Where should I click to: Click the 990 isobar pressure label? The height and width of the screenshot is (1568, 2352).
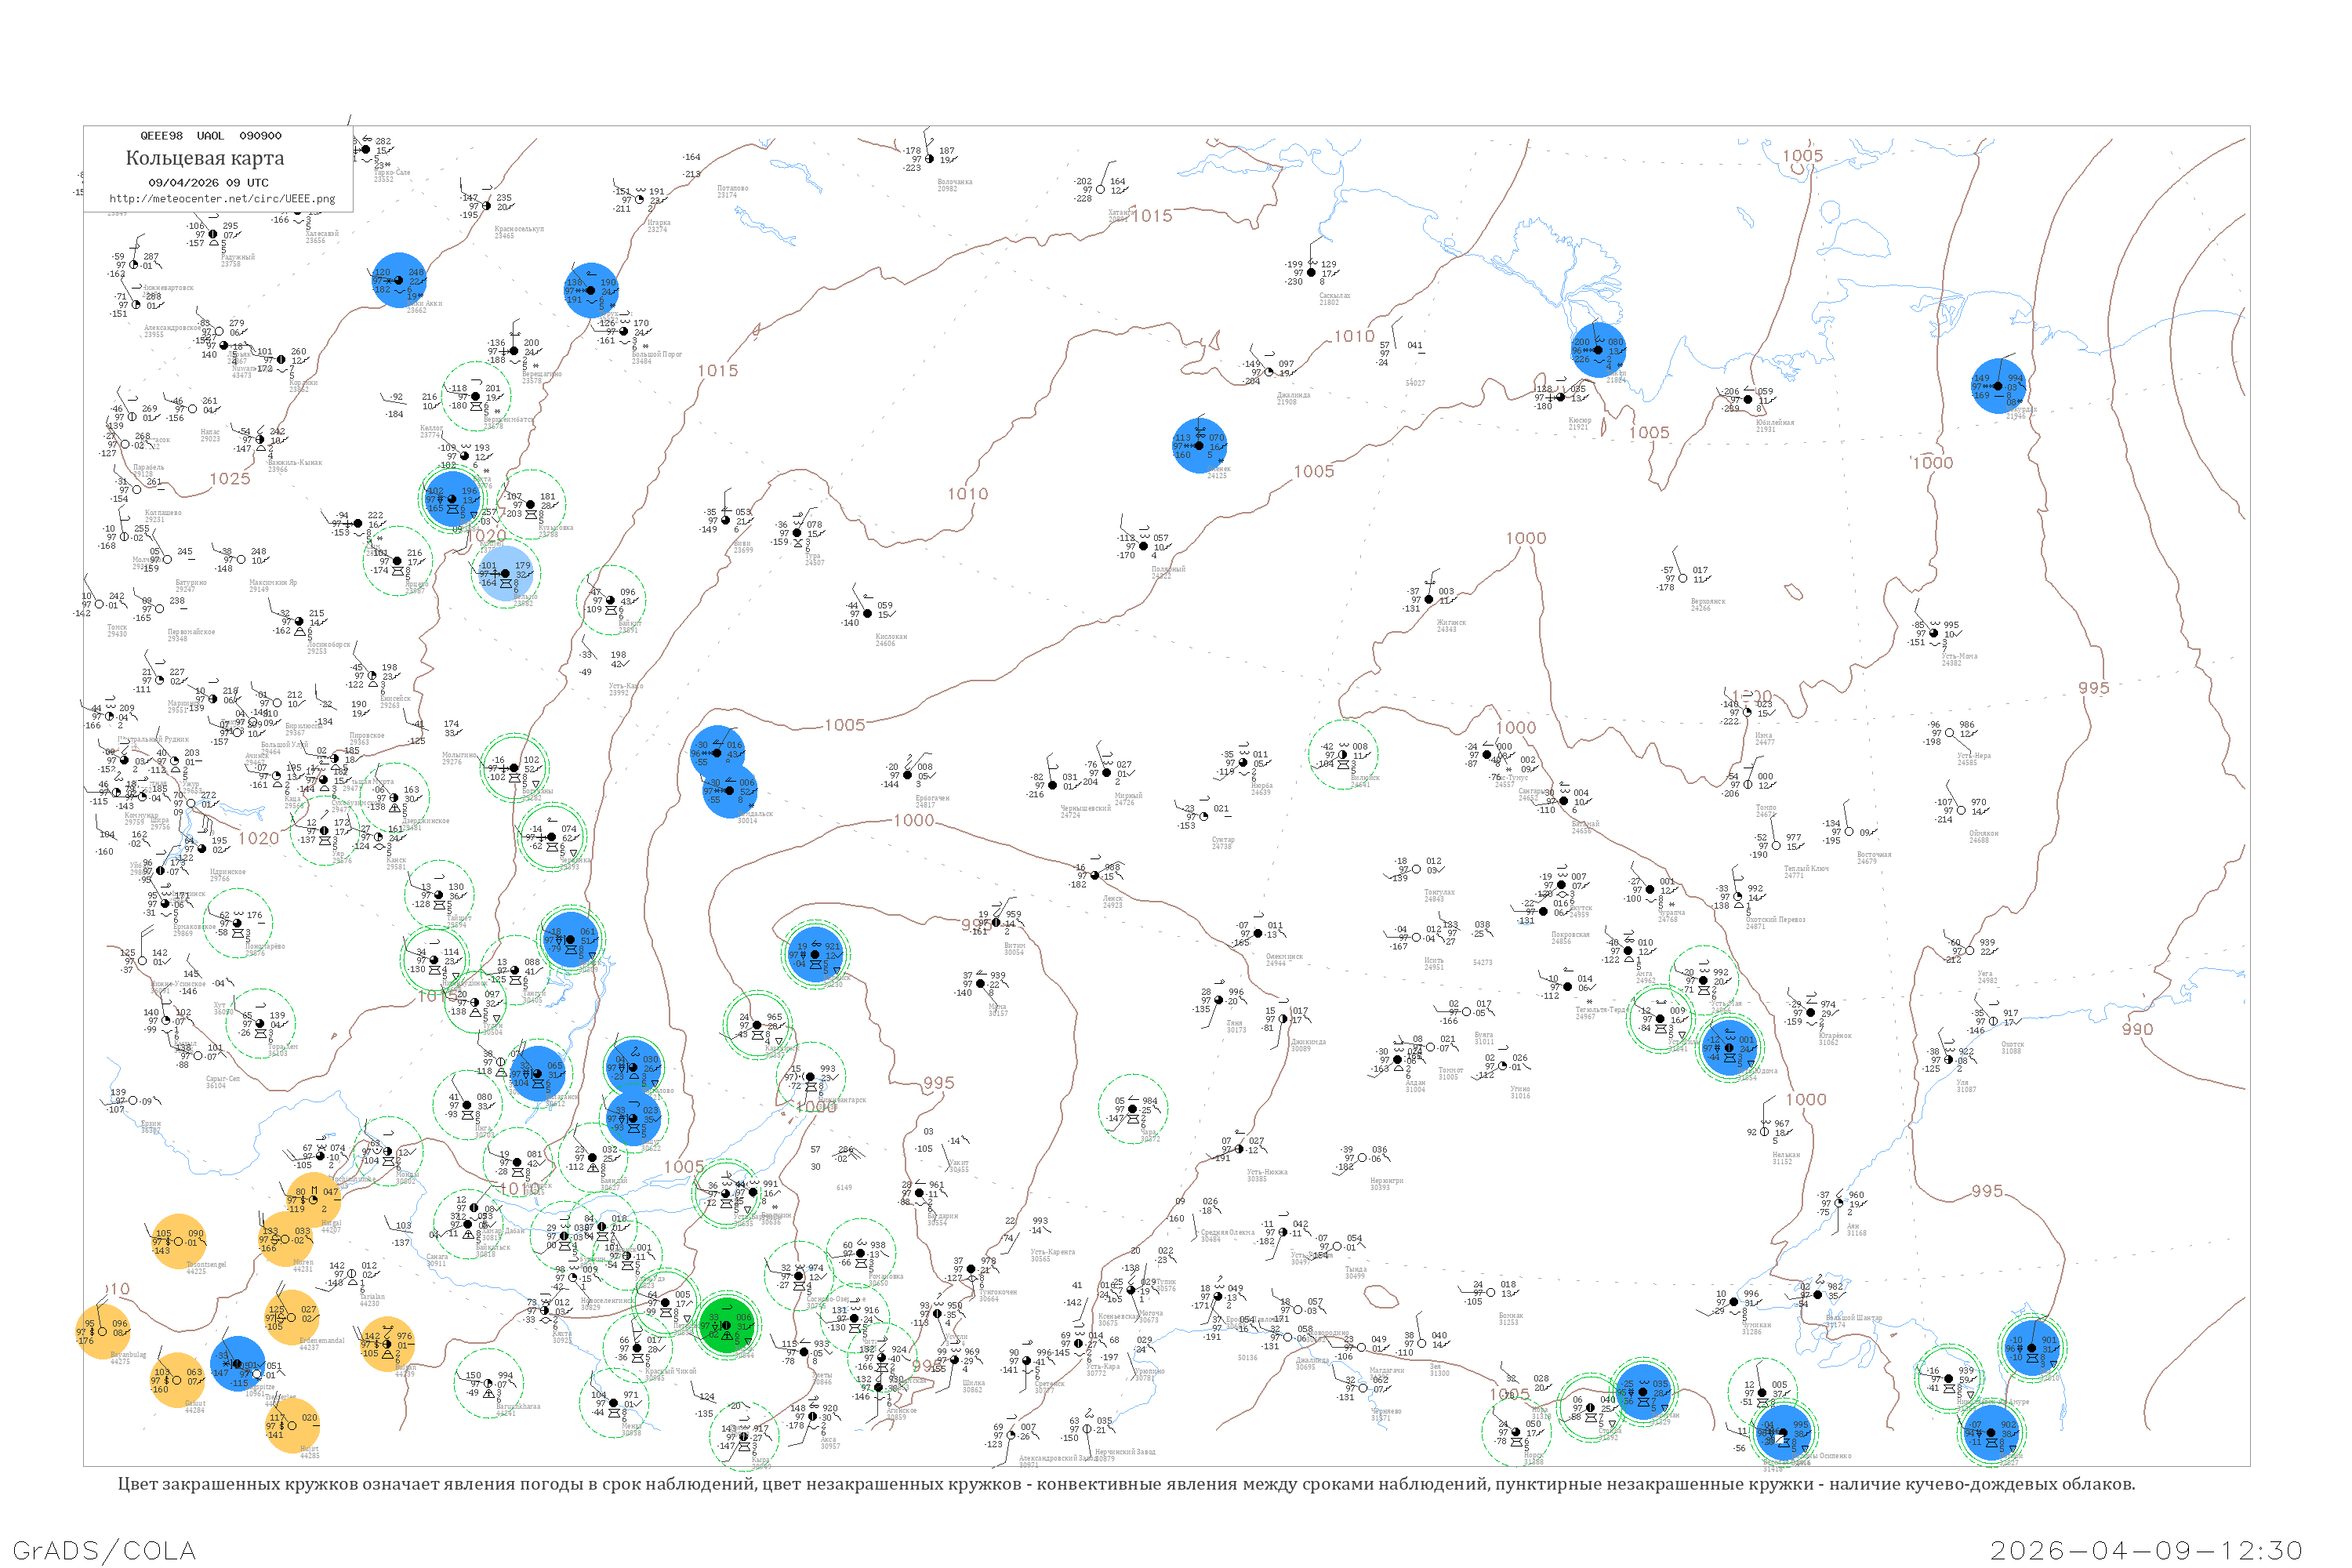(x=2137, y=1029)
